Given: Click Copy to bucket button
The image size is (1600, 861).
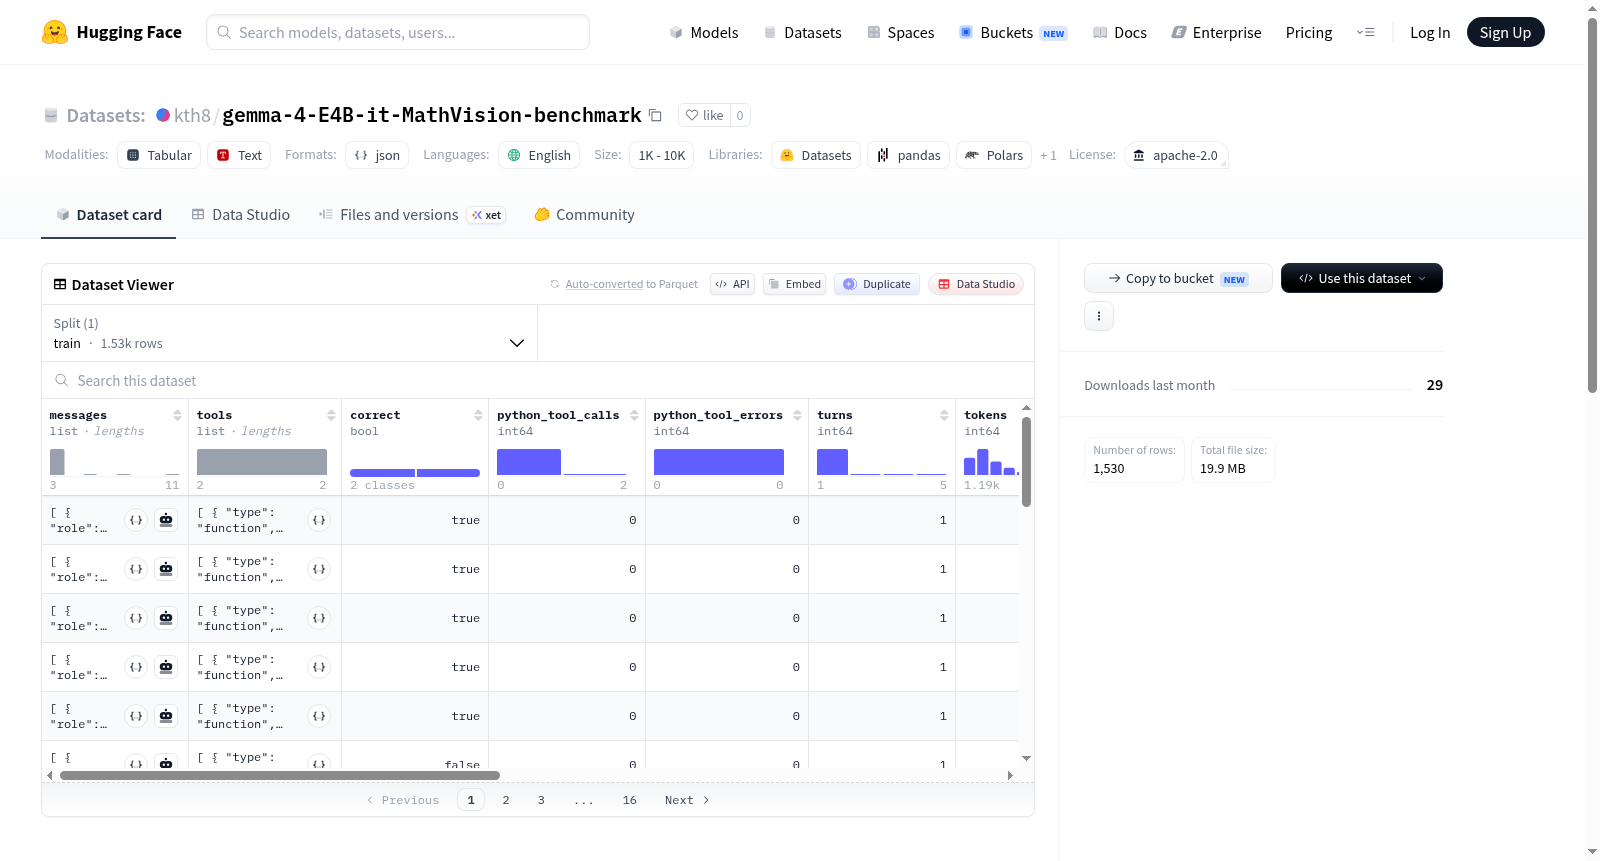Looking at the screenshot, I should pyautogui.click(x=1178, y=278).
